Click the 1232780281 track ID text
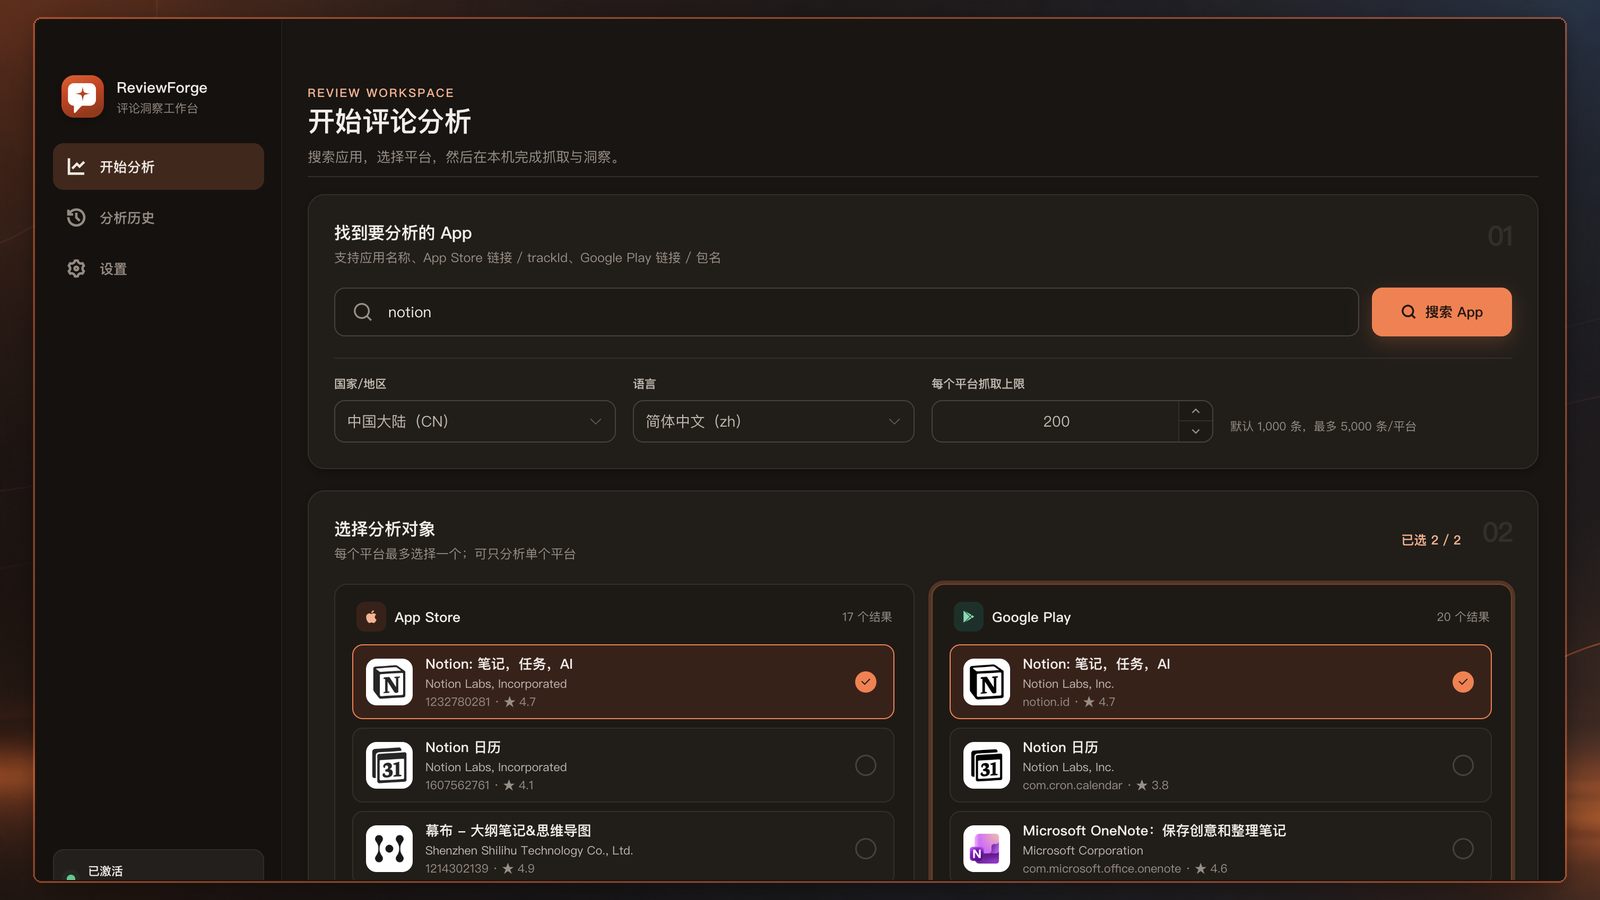1600x900 pixels. 458,702
